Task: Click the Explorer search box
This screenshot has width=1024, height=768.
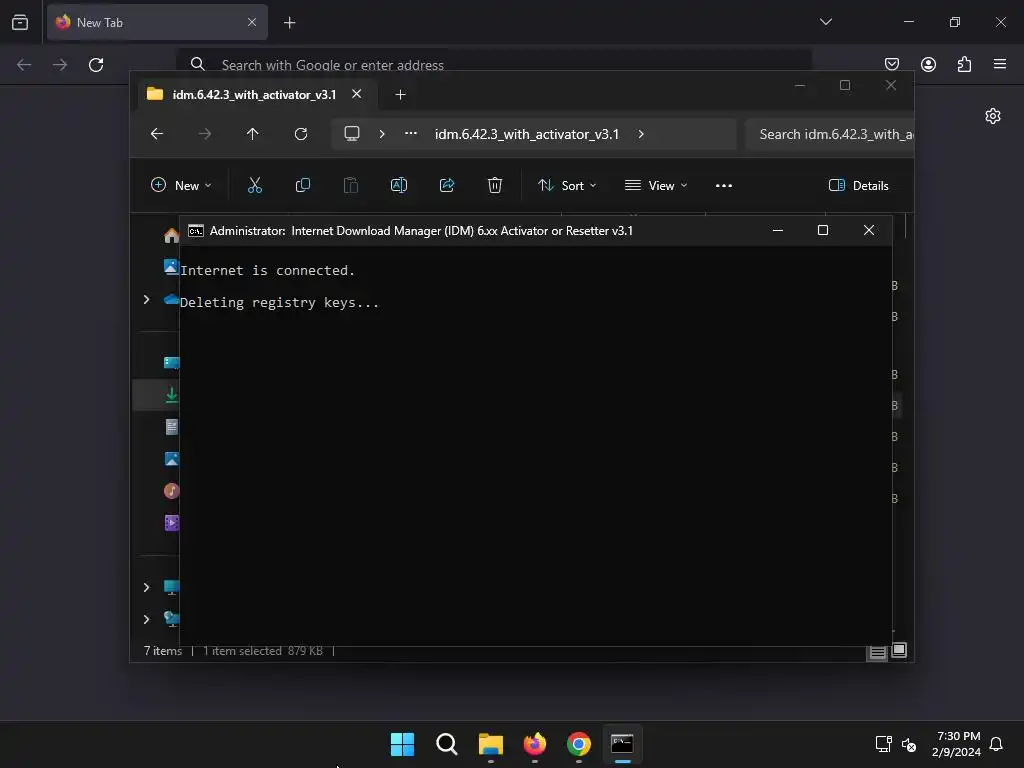Action: [830, 134]
